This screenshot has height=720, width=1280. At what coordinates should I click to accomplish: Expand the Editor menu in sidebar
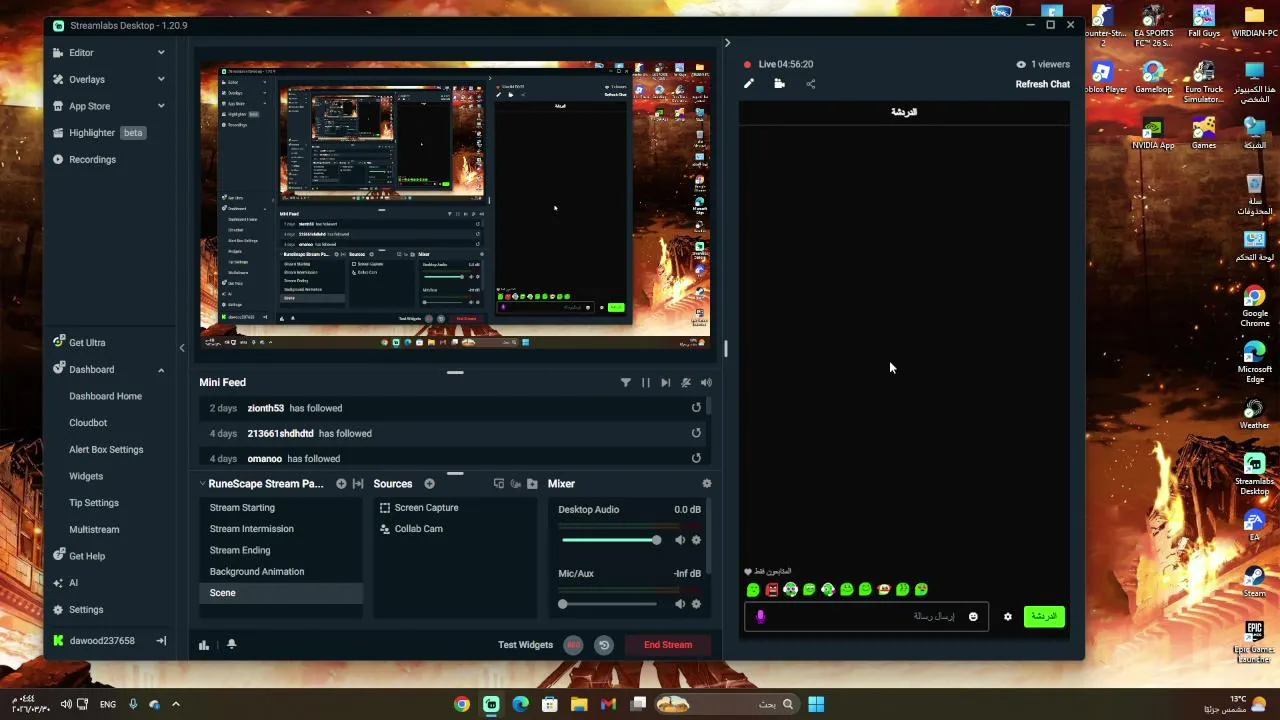[161, 53]
